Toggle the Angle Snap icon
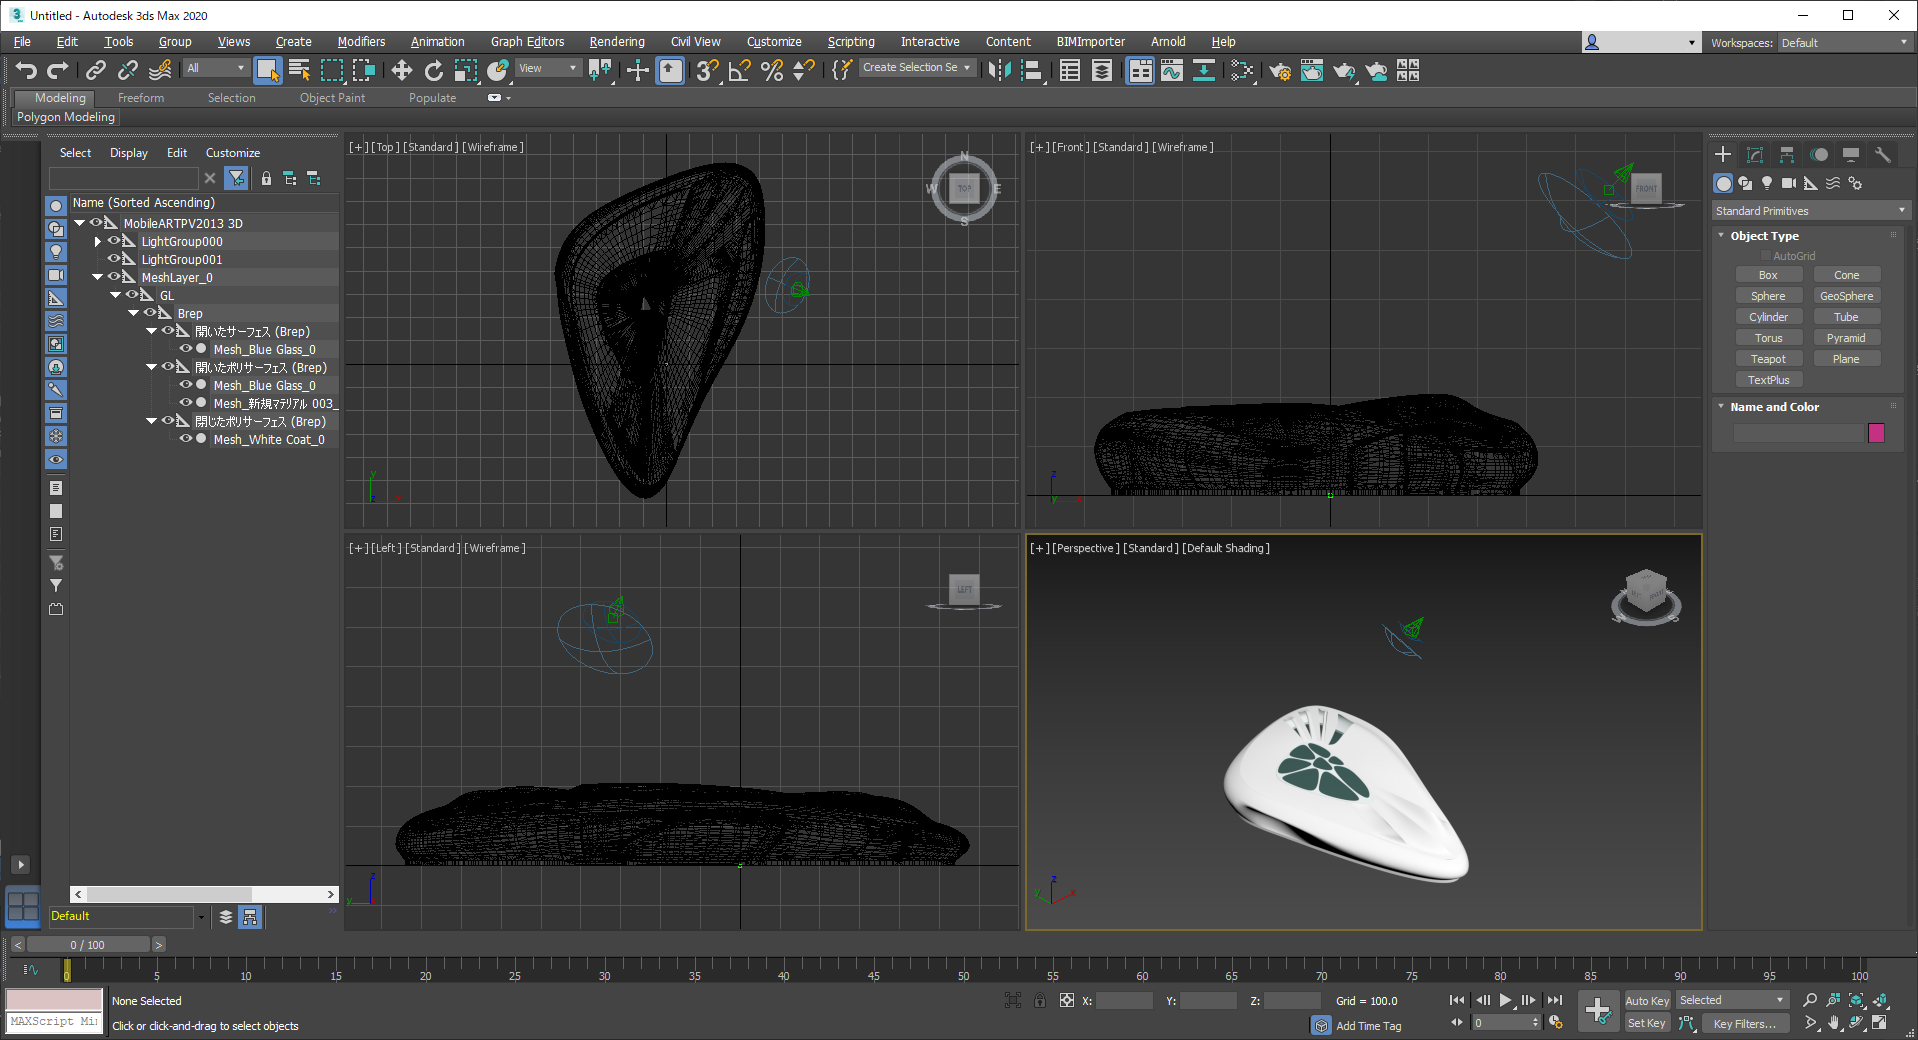This screenshot has height=1040, width=1918. click(739, 70)
